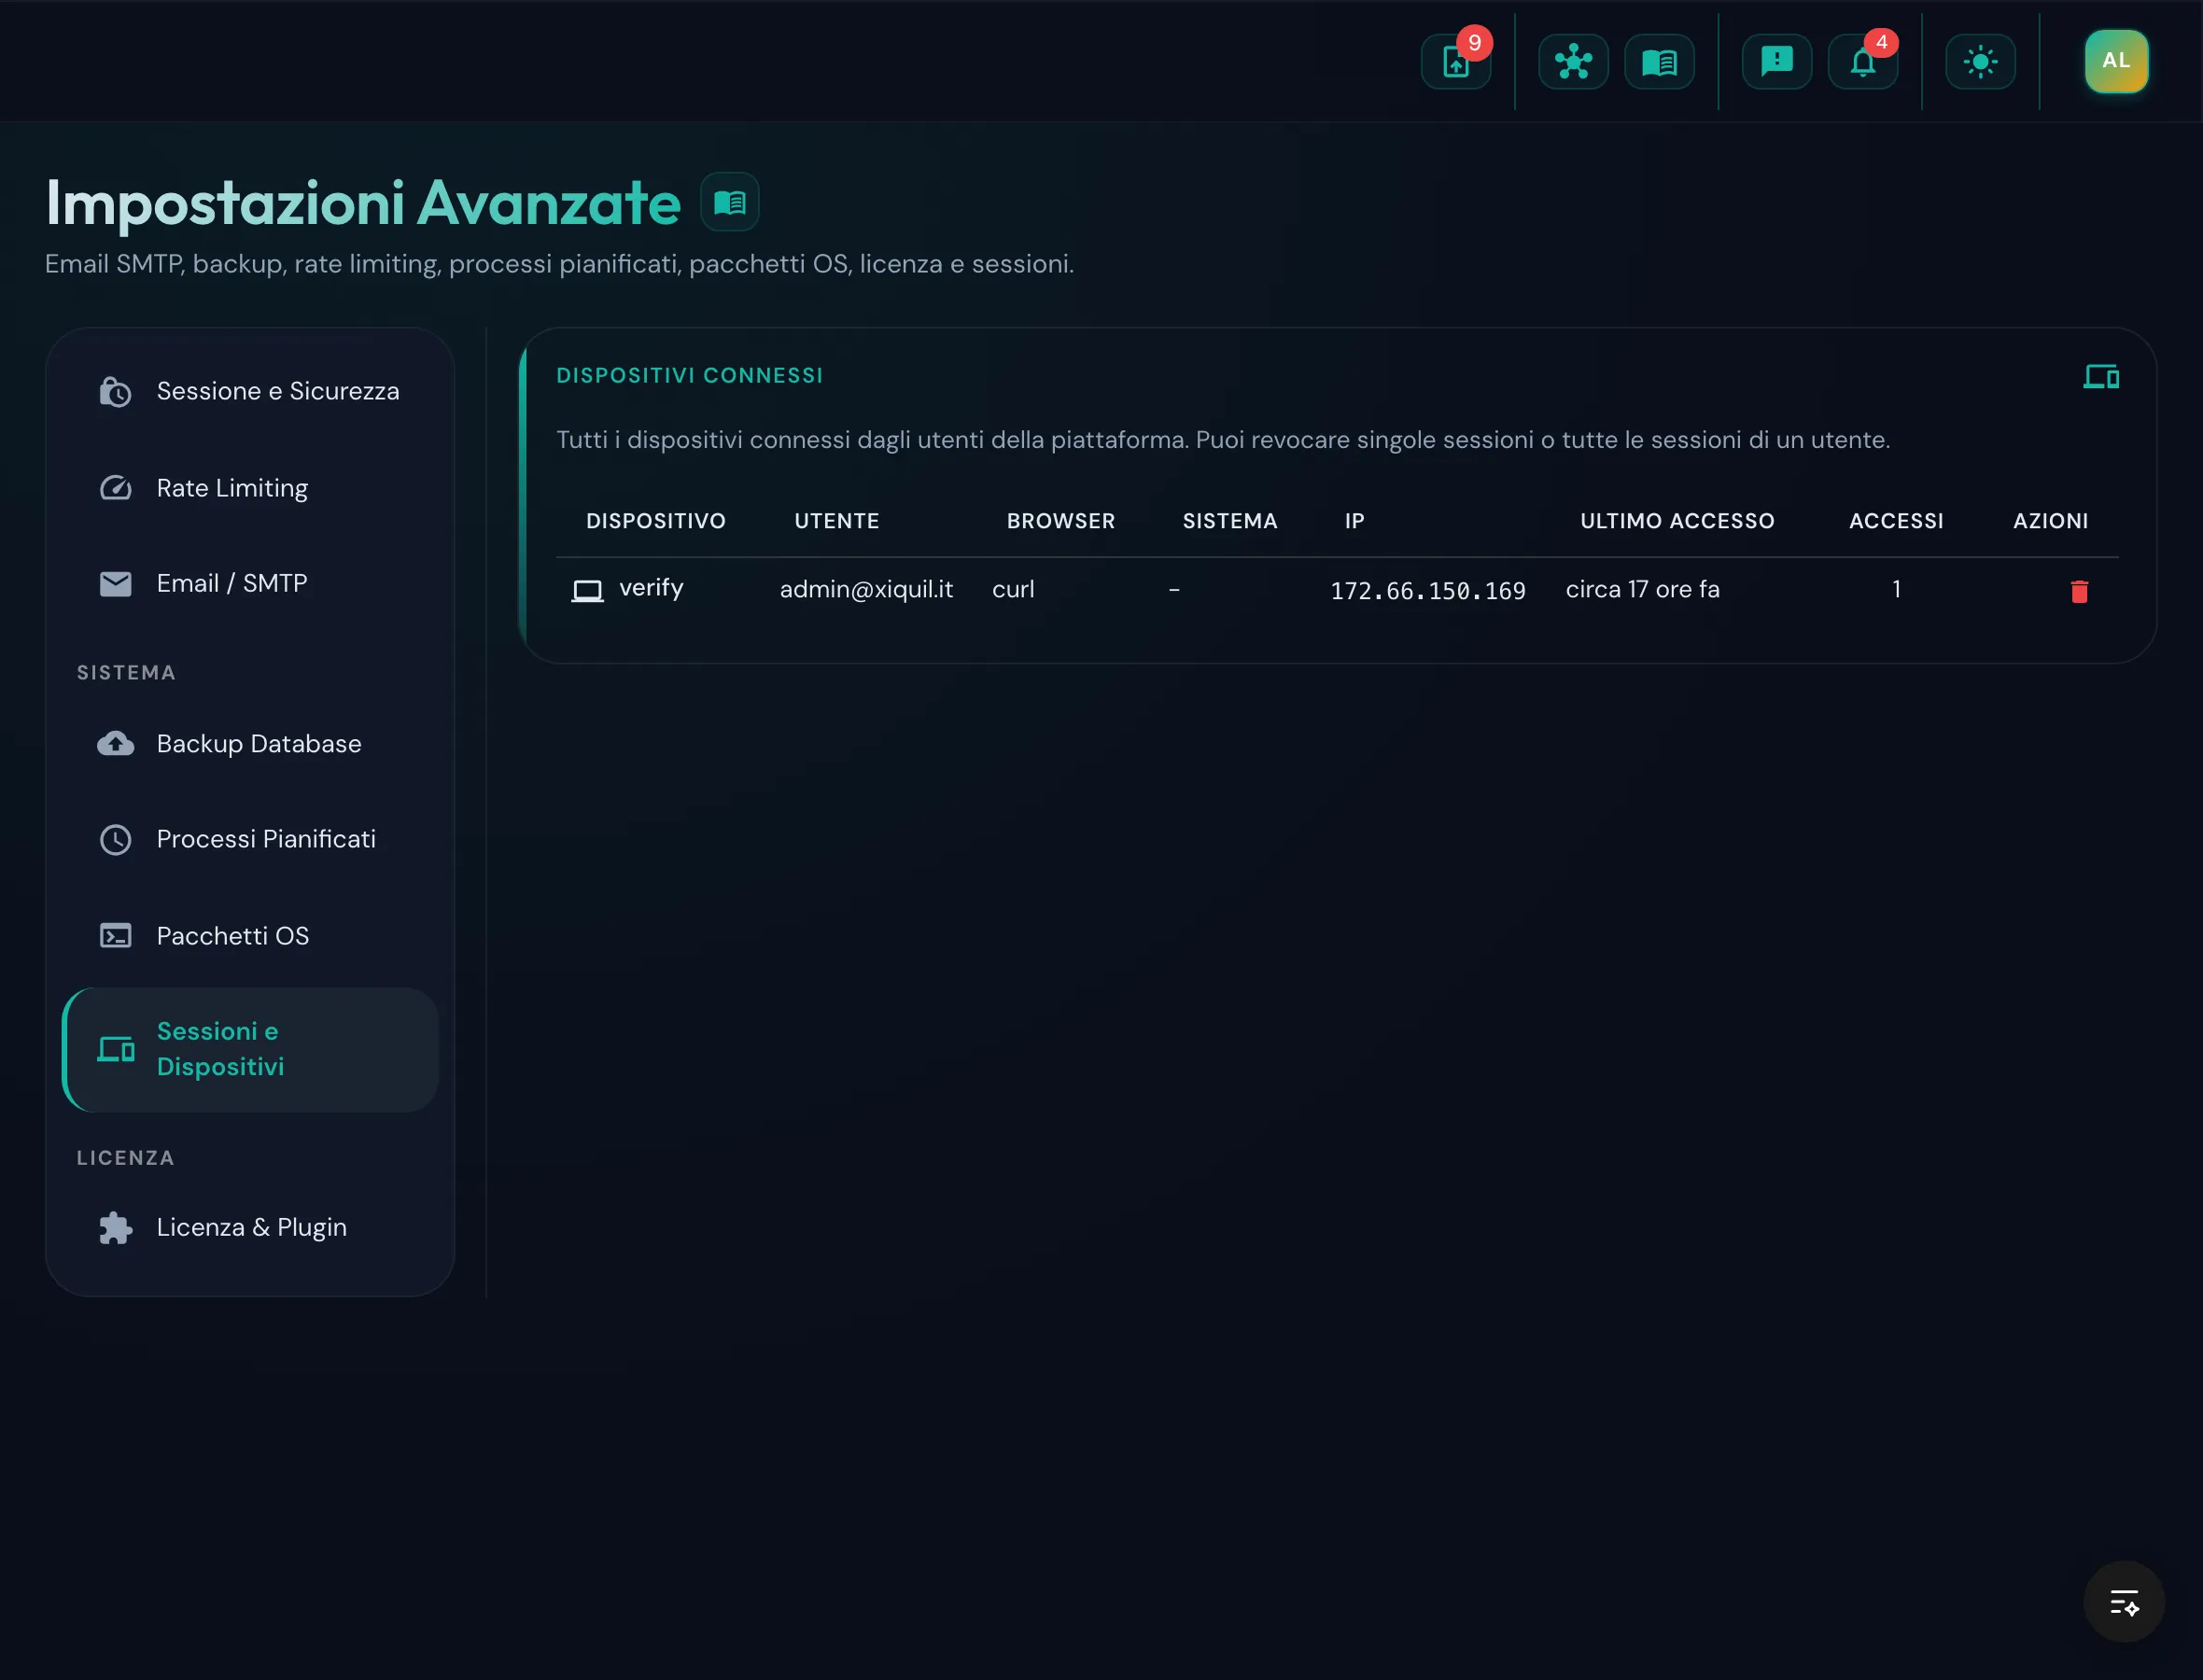This screenshot has height=1680, width=2203.
Task: Click the Browser column header
Action: click(x=1061, y=521)
